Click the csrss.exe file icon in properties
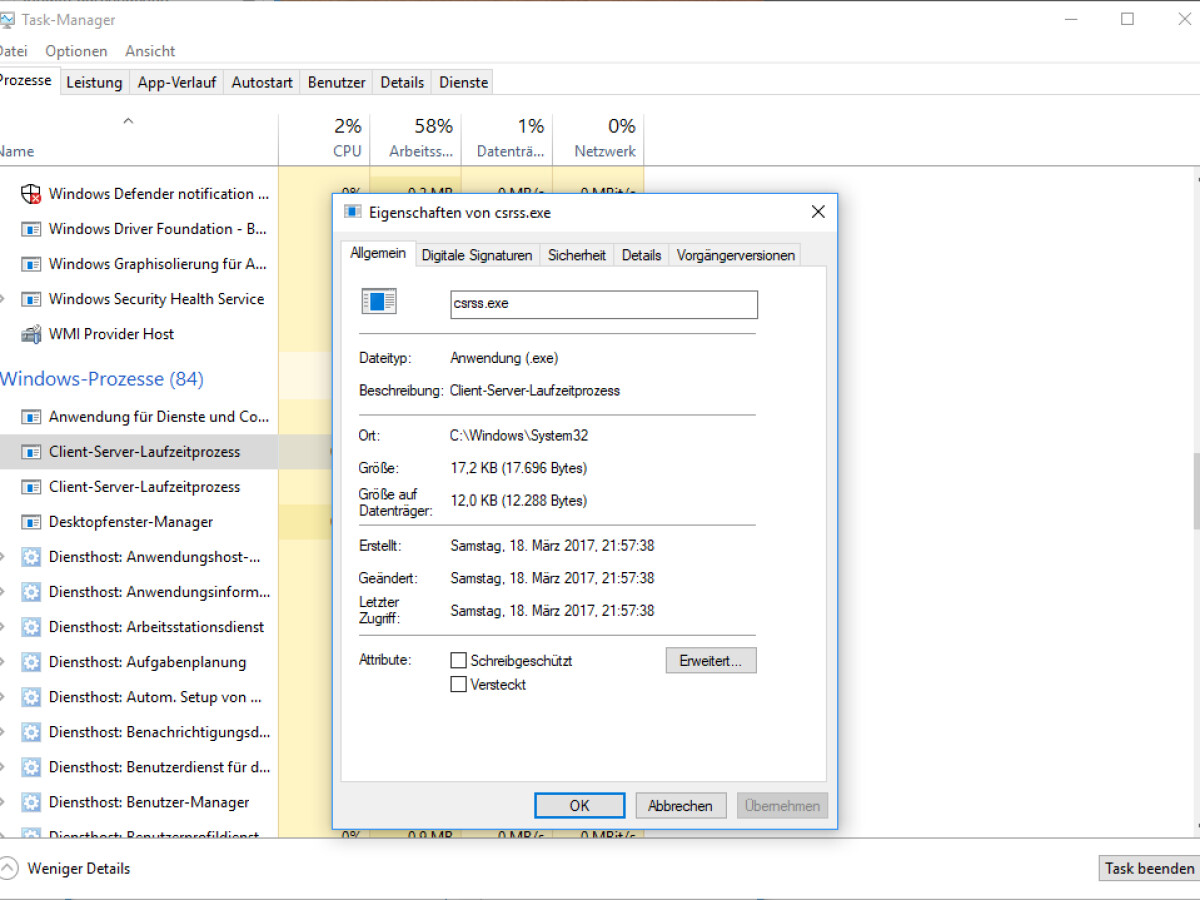 pos(379,302)
